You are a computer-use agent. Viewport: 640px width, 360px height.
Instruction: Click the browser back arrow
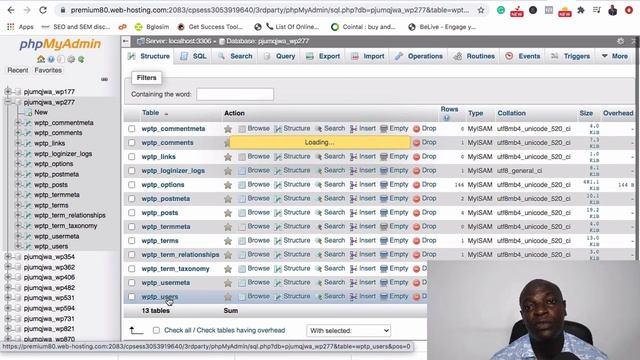click(11, 10)
